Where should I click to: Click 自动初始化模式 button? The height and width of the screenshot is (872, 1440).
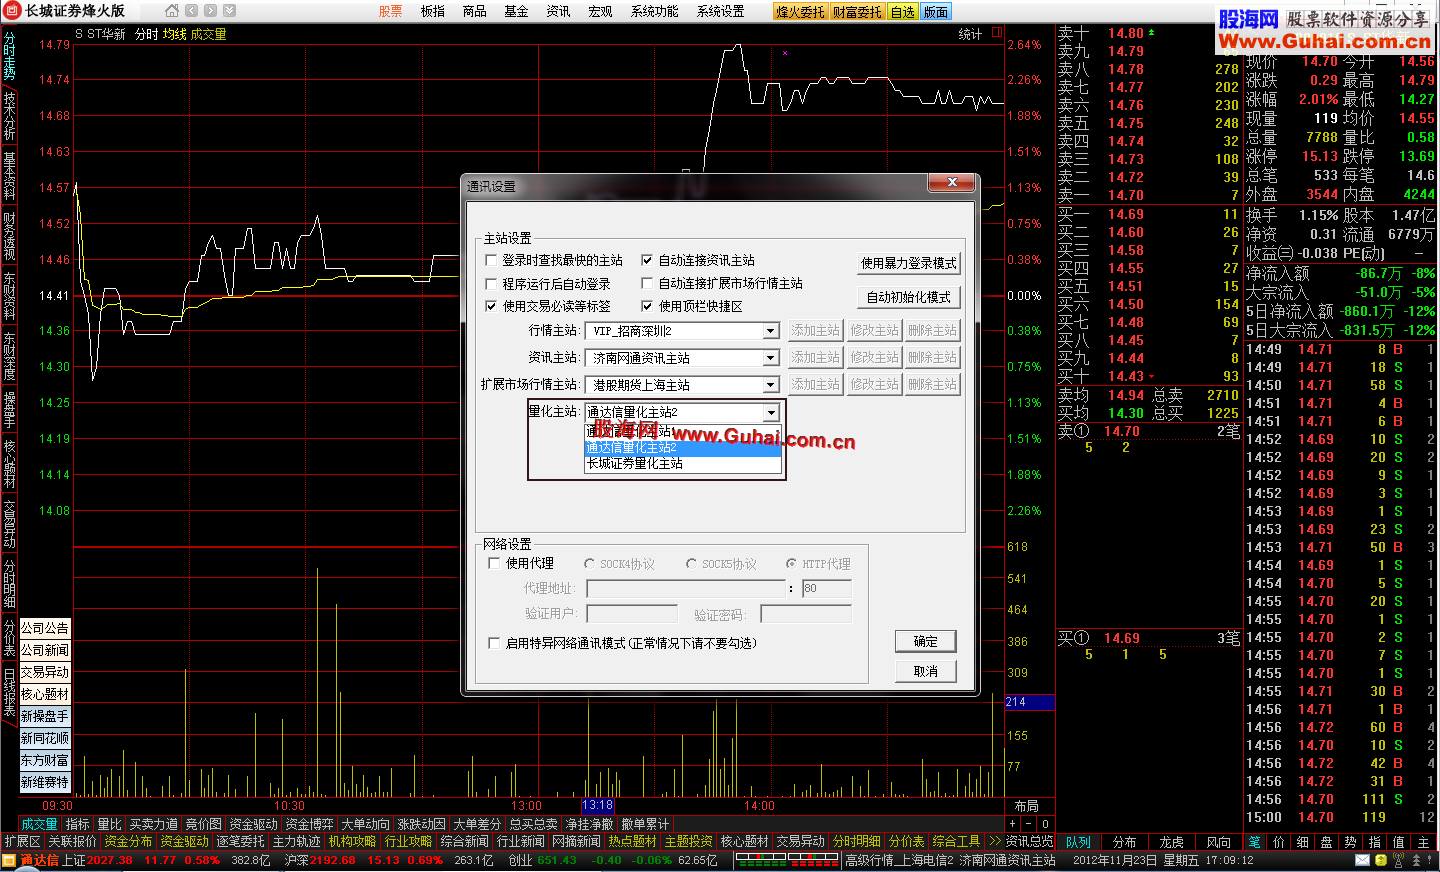909,297
